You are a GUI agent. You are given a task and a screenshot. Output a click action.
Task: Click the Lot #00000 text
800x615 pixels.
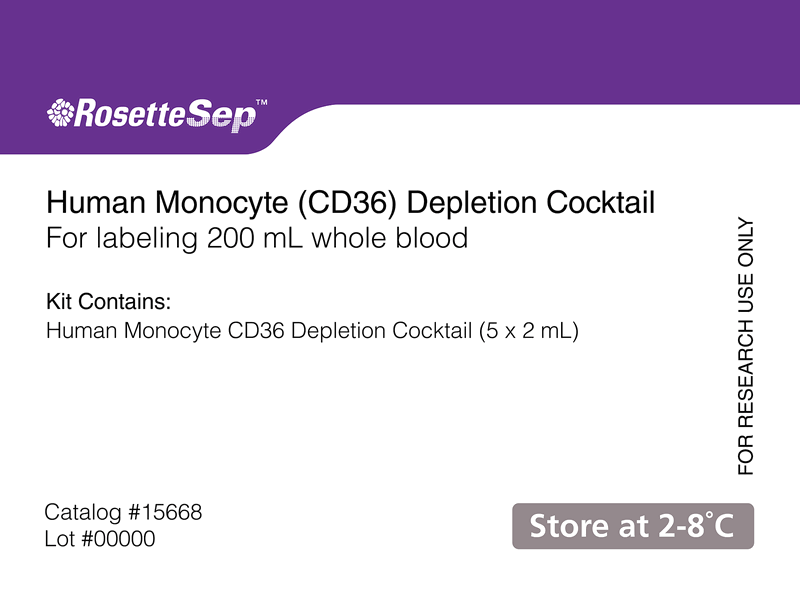coord(100,539)
